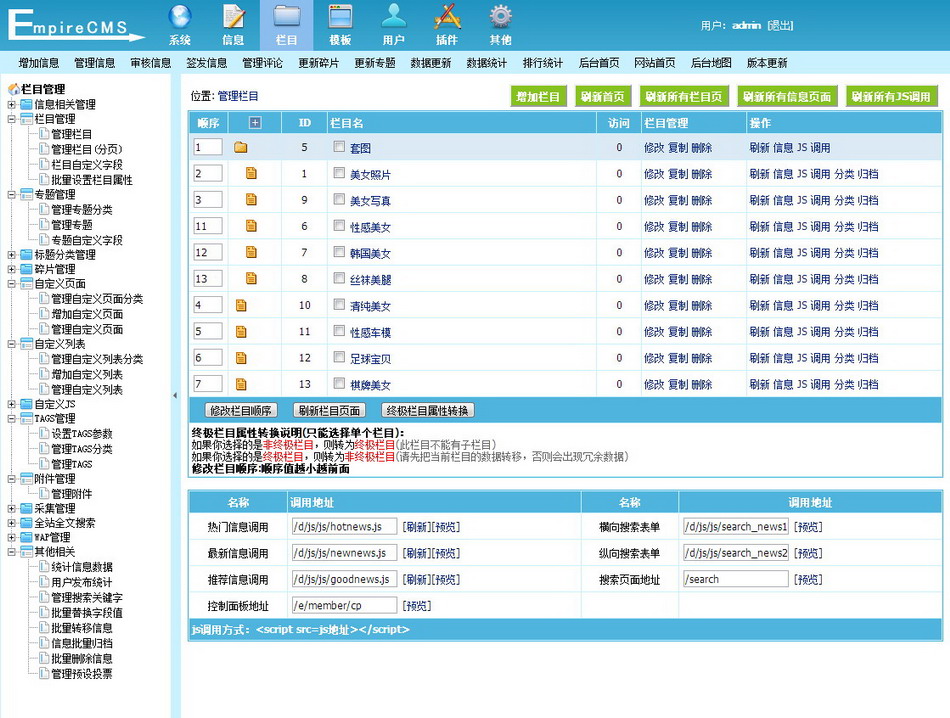Click the page icon beside 管理栏目 in sidebar
Screen dimensions: 950x718
pyautogui.click(x=44, y=134)
